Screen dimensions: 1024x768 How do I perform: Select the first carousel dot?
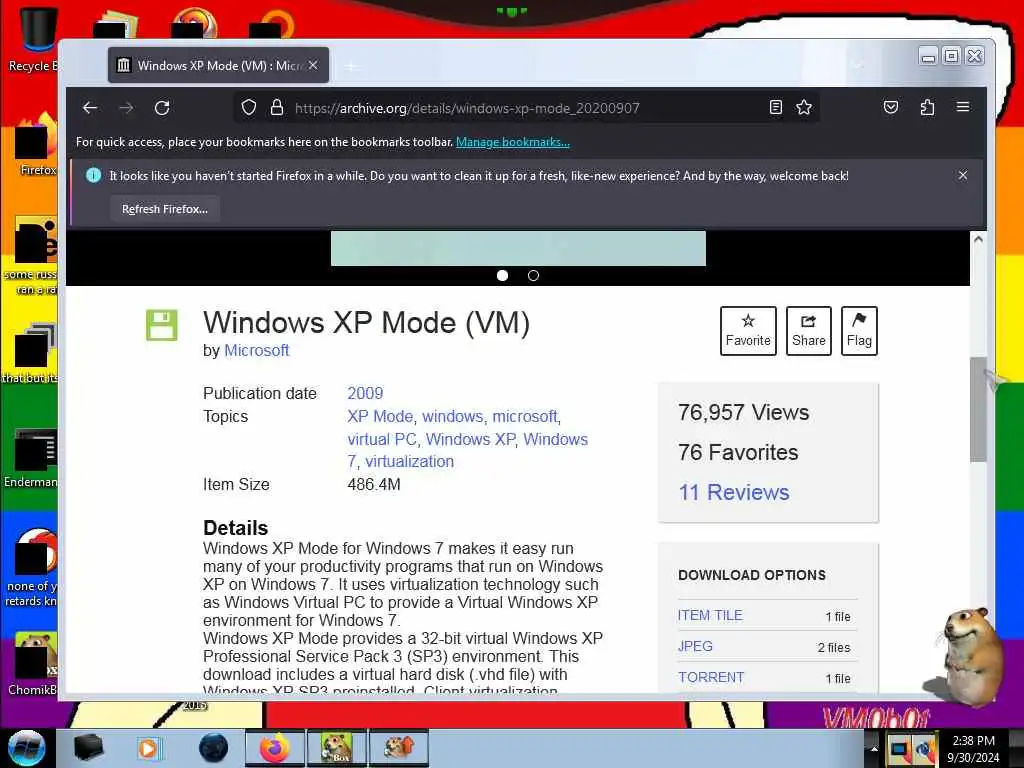[502, 276]
